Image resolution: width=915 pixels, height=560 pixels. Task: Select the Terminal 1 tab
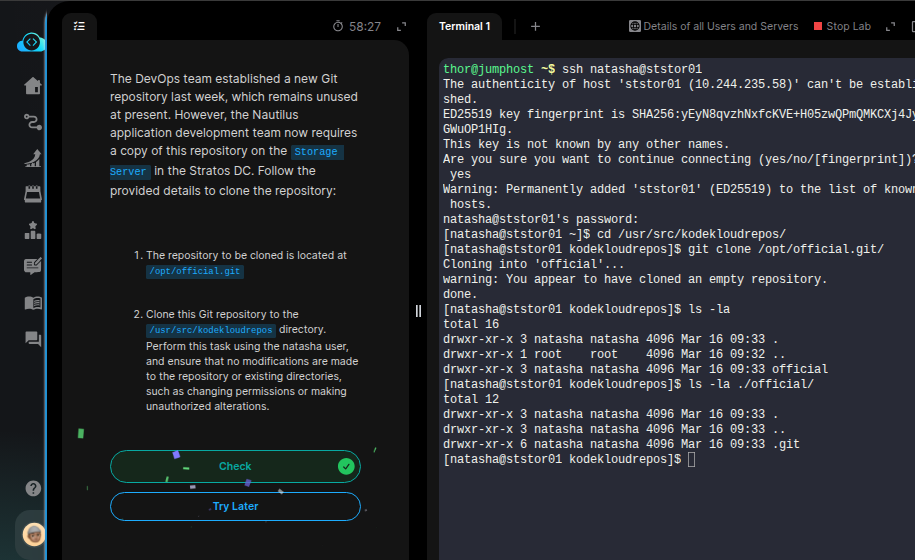465,26
